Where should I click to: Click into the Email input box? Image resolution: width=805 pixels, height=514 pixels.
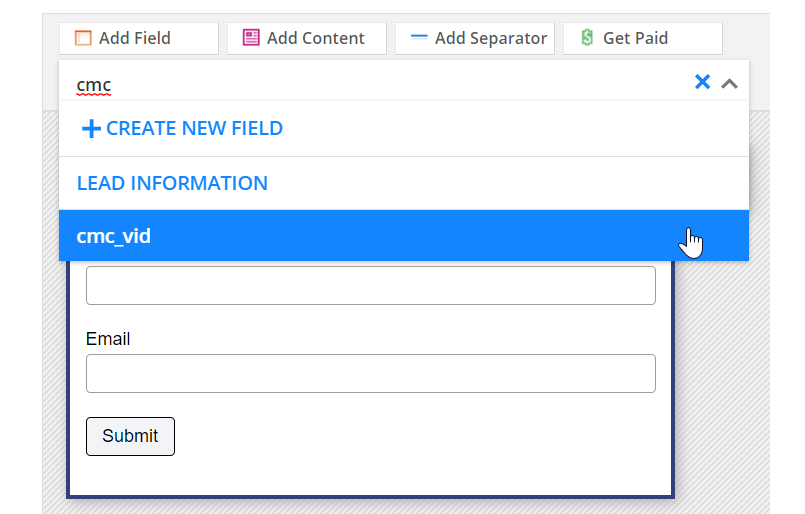[370, 373]
